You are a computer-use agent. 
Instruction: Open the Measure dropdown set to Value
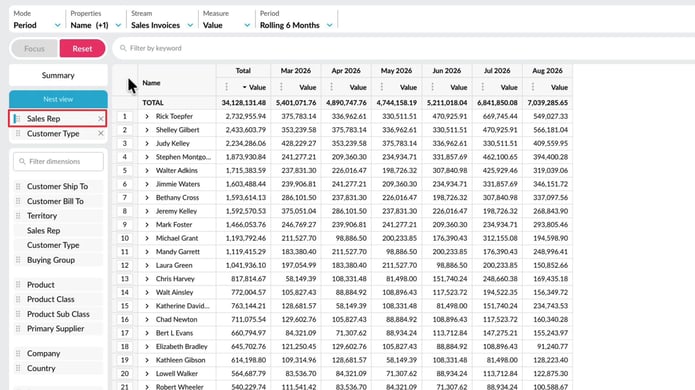tap(226, 20)
